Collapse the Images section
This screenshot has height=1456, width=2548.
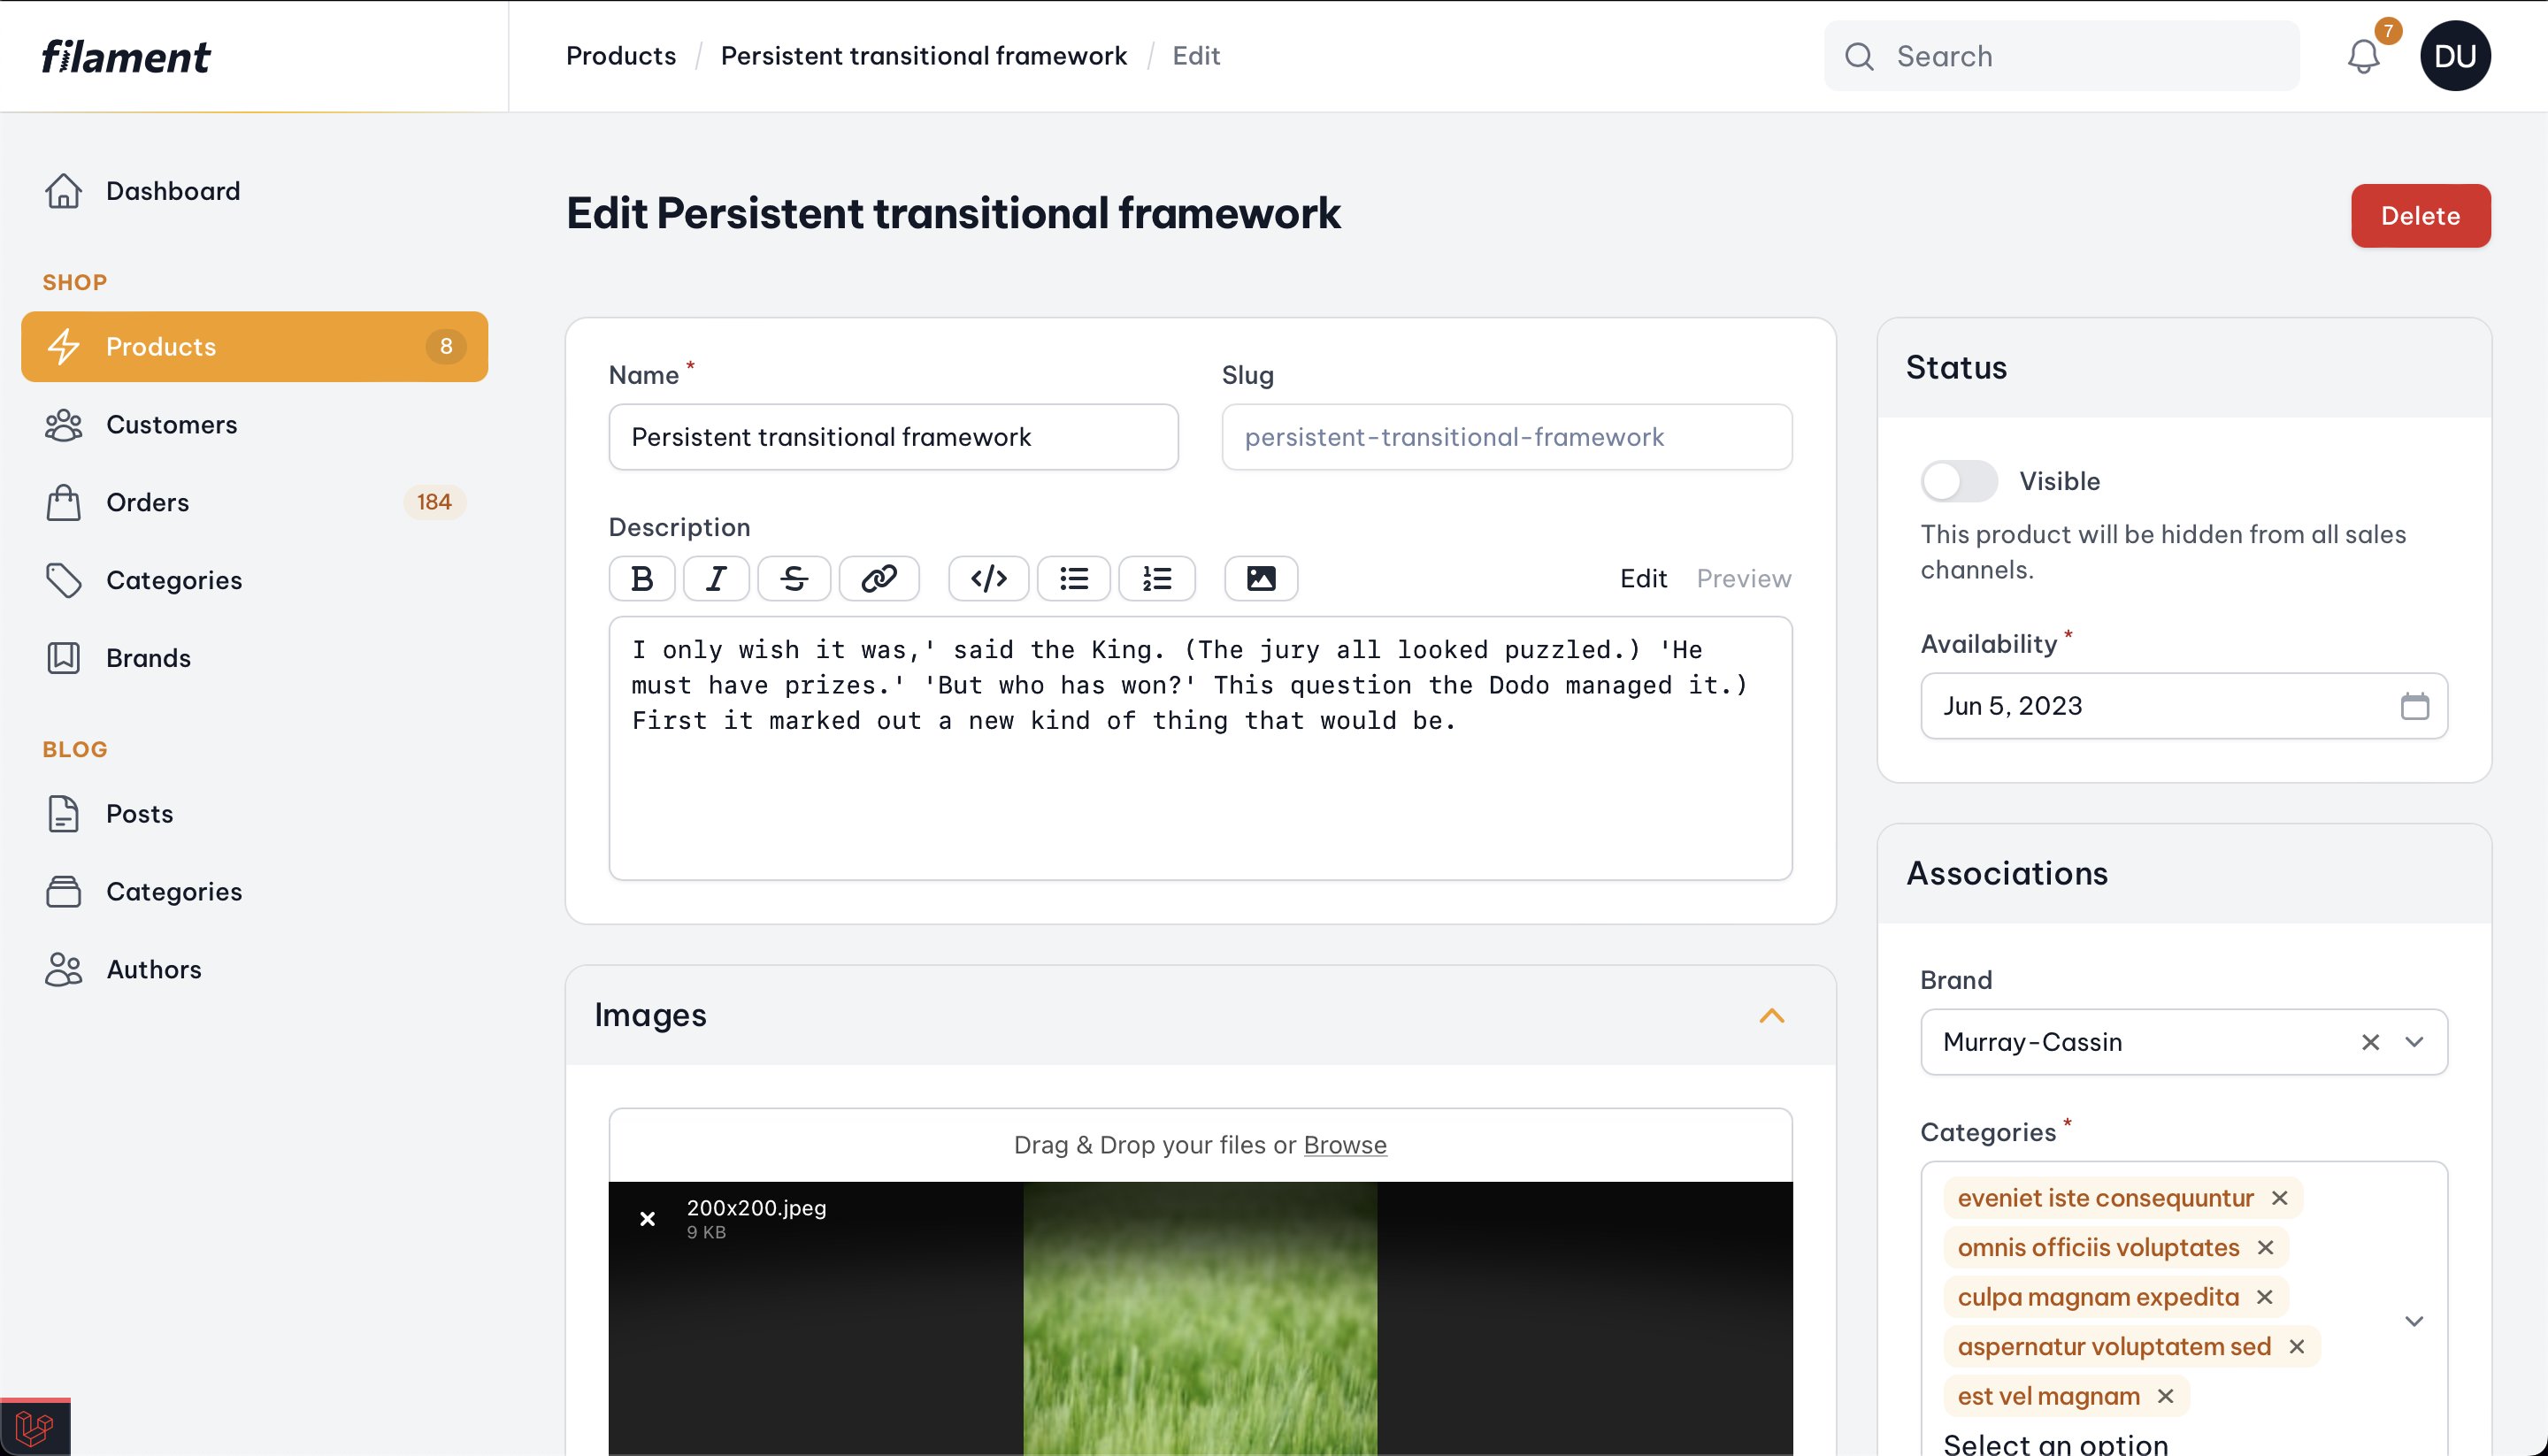click(x=1773, y=1014)
